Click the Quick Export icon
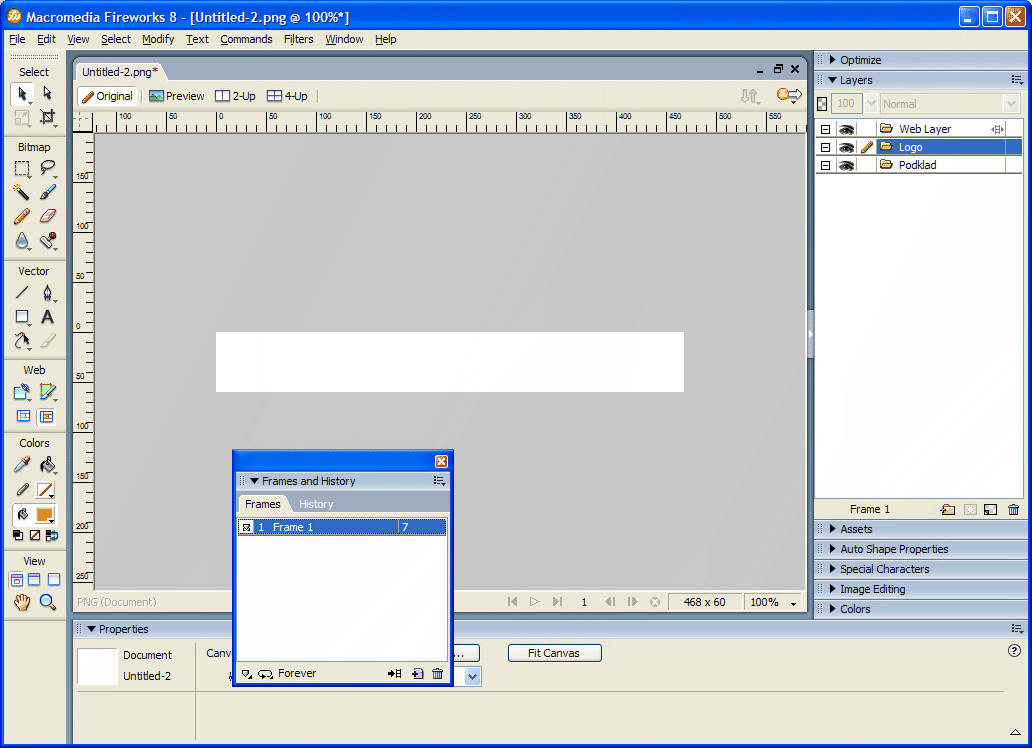The height and width of the screenshot is (748, 1032). pyautogui.click(x=788, y=95)
